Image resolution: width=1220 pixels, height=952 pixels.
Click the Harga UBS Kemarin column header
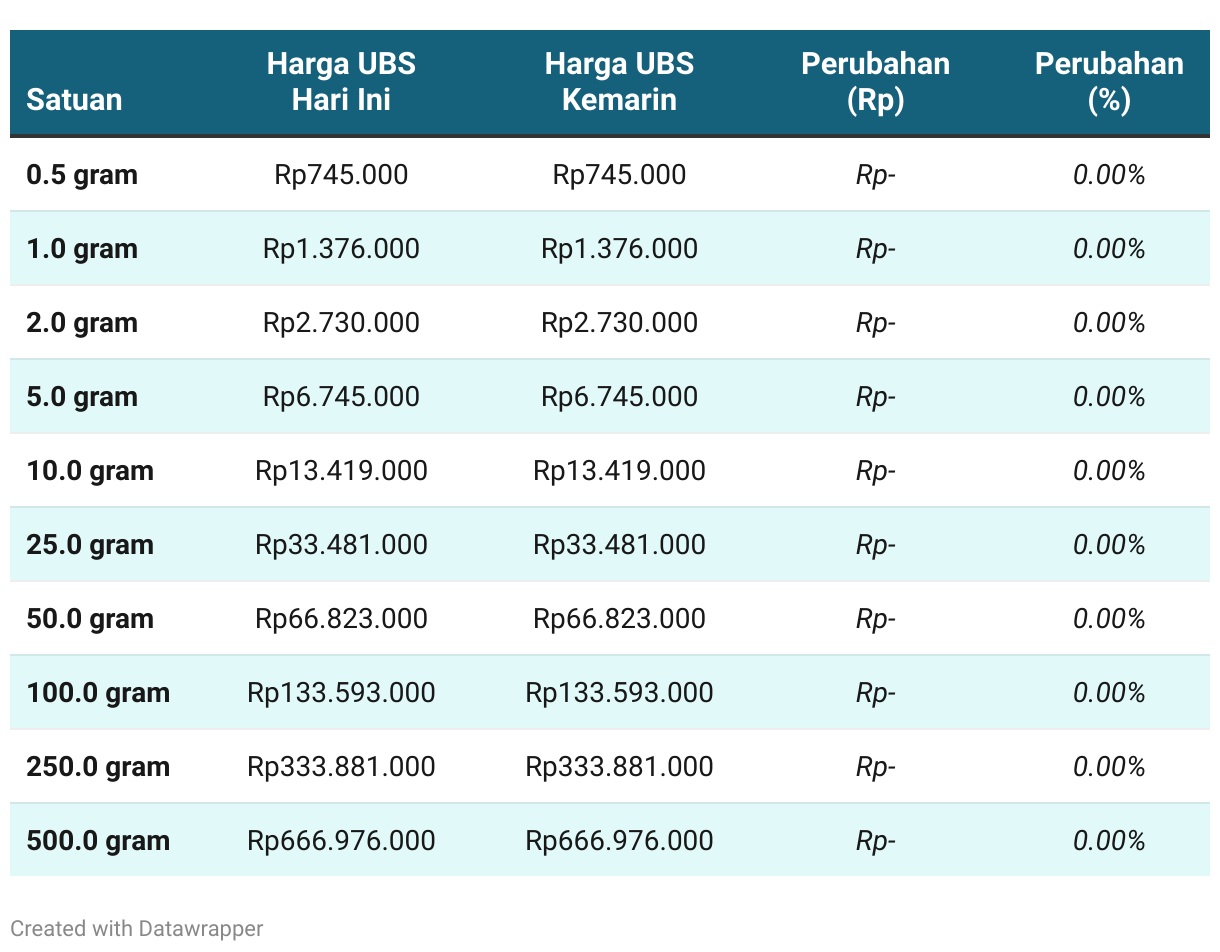pyautogui.click(x=619, y=82)
